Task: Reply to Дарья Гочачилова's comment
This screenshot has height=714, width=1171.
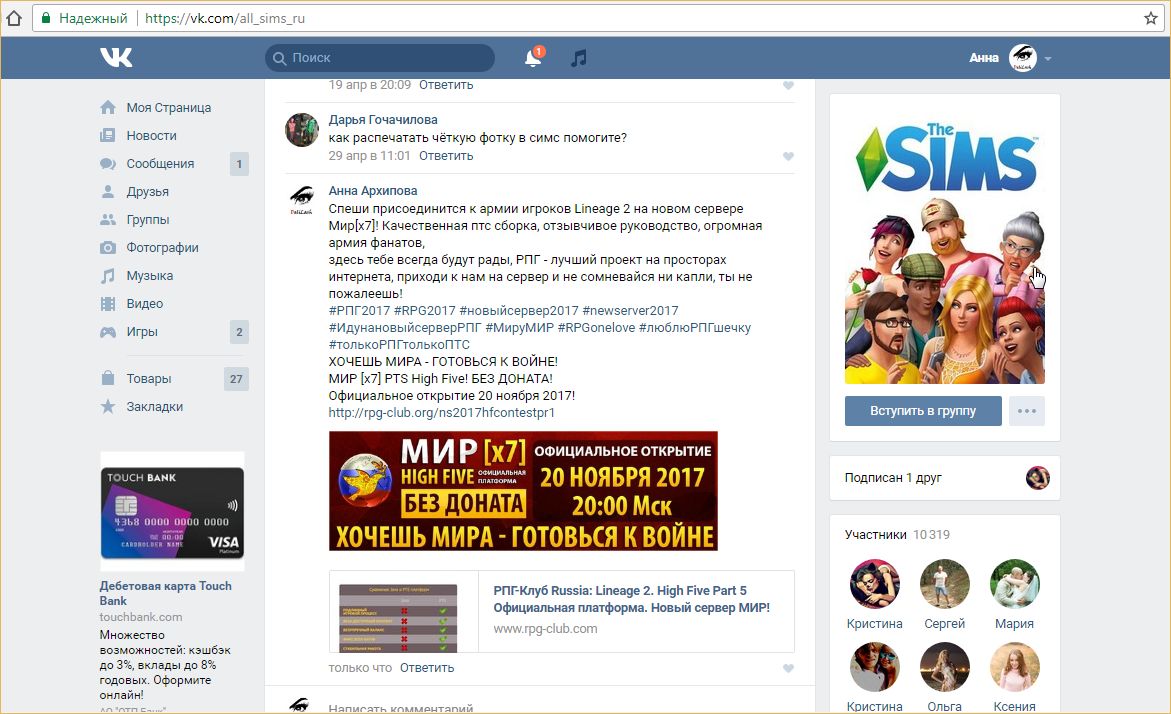Action: 446,155
